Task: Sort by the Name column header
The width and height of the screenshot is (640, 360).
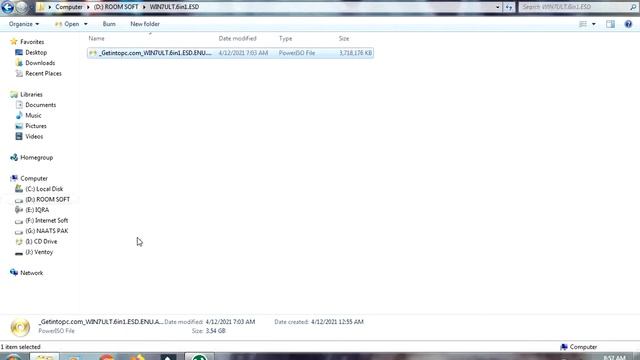Action: [x=97, y=38]
